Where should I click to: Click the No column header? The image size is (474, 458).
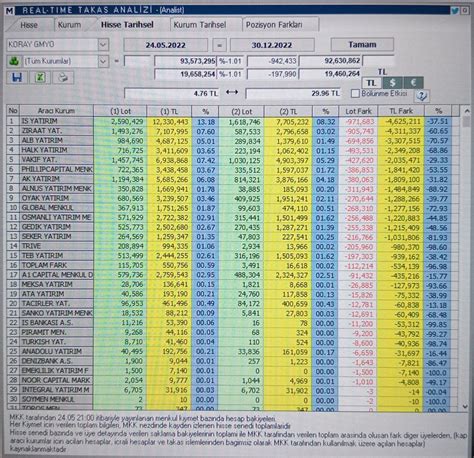tap(13, 111)
